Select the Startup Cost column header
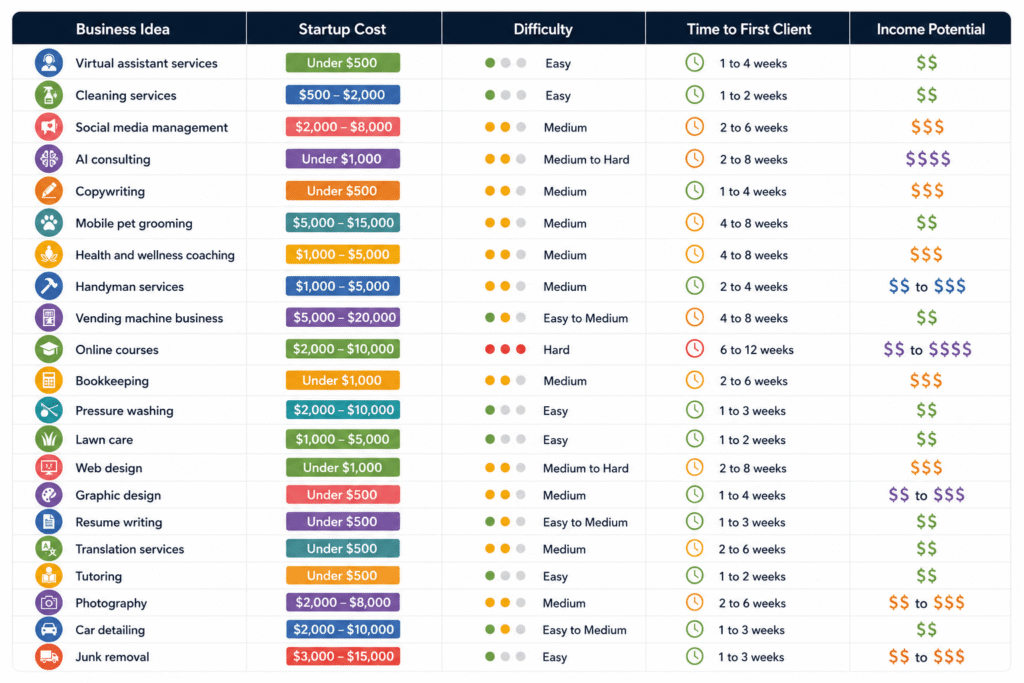This screenshot has width=1024, height=683. (x=342, y=29)
